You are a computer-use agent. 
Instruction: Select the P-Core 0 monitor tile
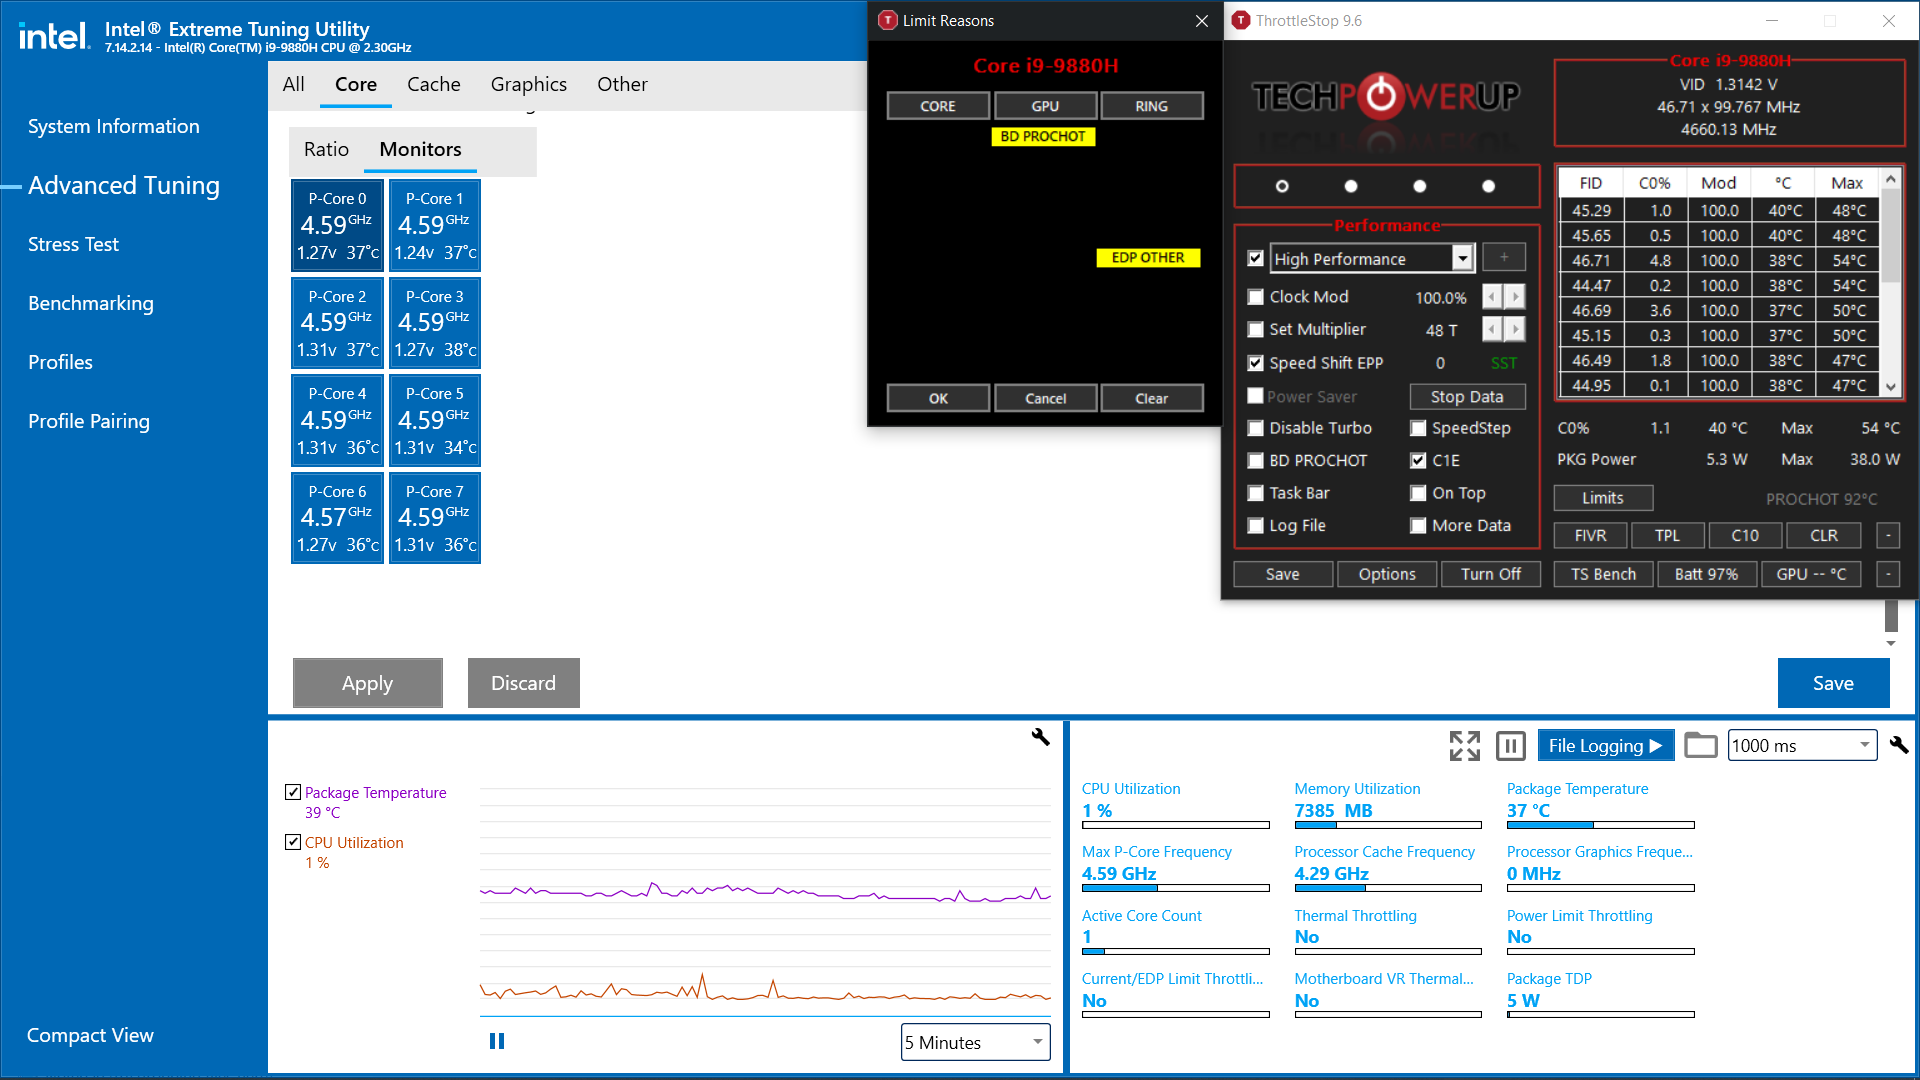point(338,225)
